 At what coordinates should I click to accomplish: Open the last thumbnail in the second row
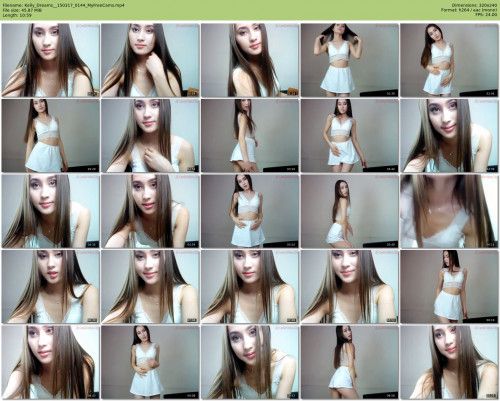(449, 135)
